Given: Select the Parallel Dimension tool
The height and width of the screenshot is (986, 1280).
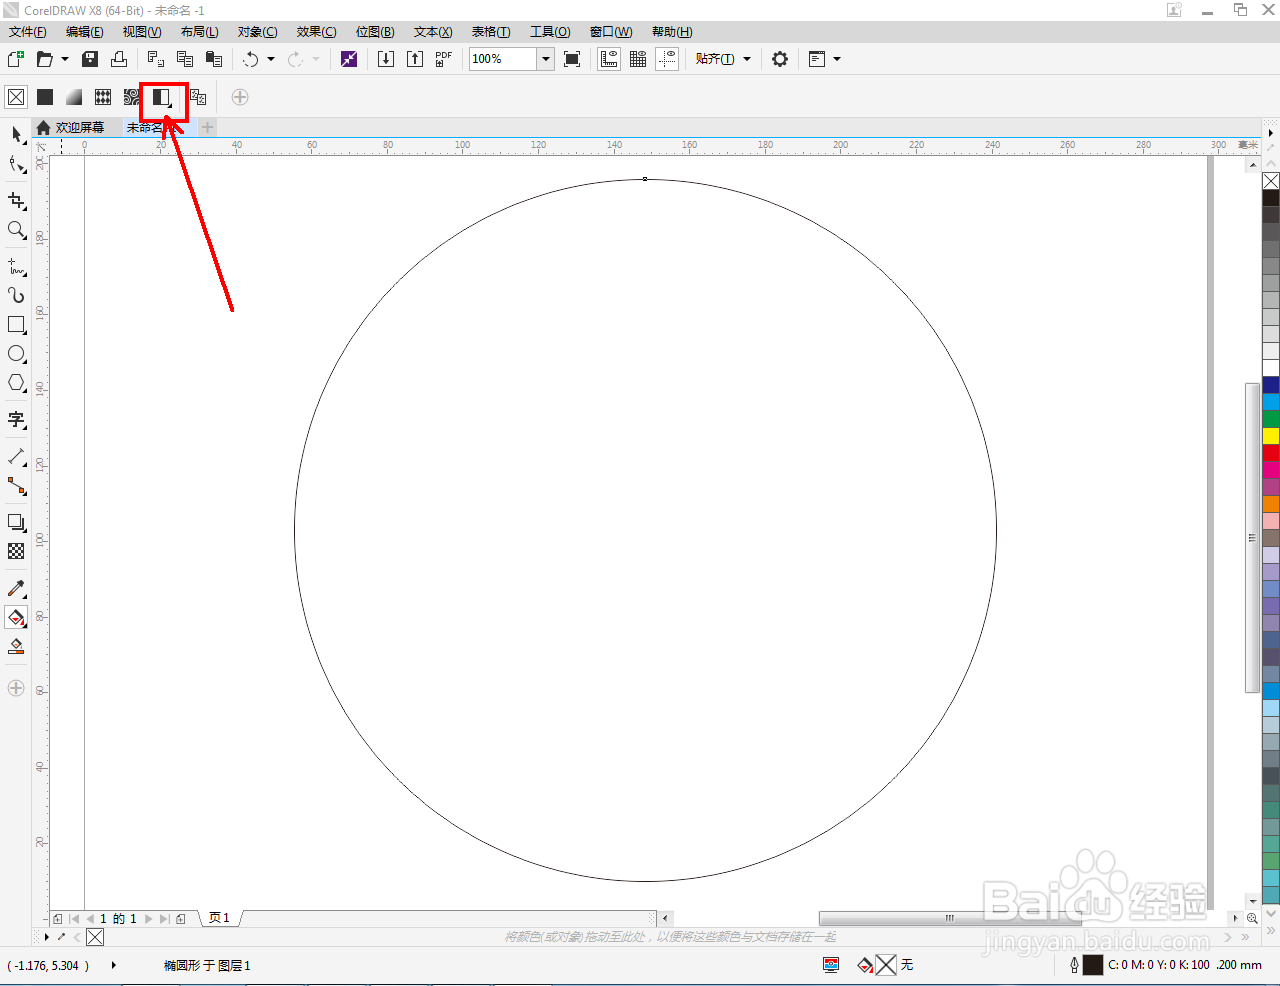Looking at the screenshot, I should click(16, 457).
